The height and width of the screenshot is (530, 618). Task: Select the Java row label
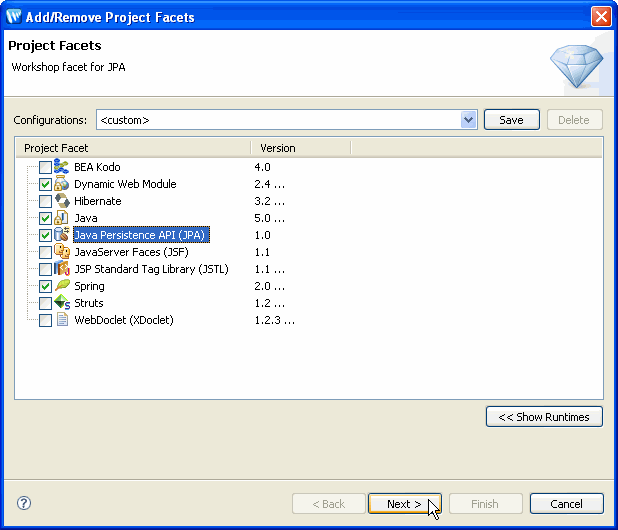(x=86, y=218)
